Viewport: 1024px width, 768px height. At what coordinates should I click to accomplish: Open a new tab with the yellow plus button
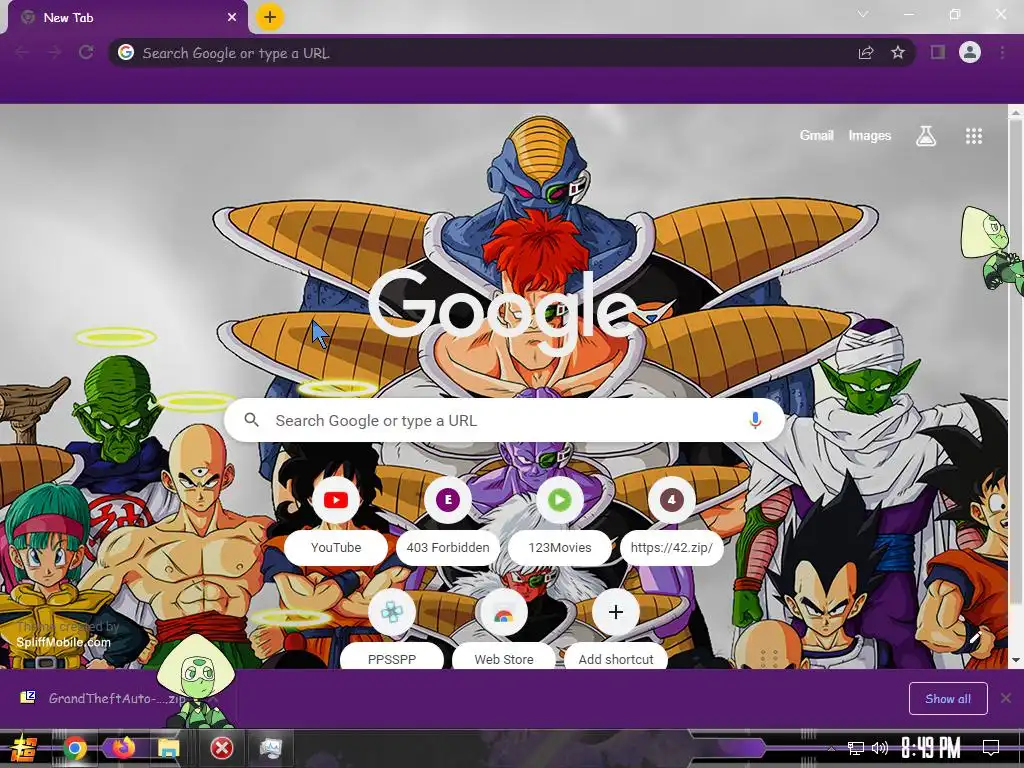[270, 17]
